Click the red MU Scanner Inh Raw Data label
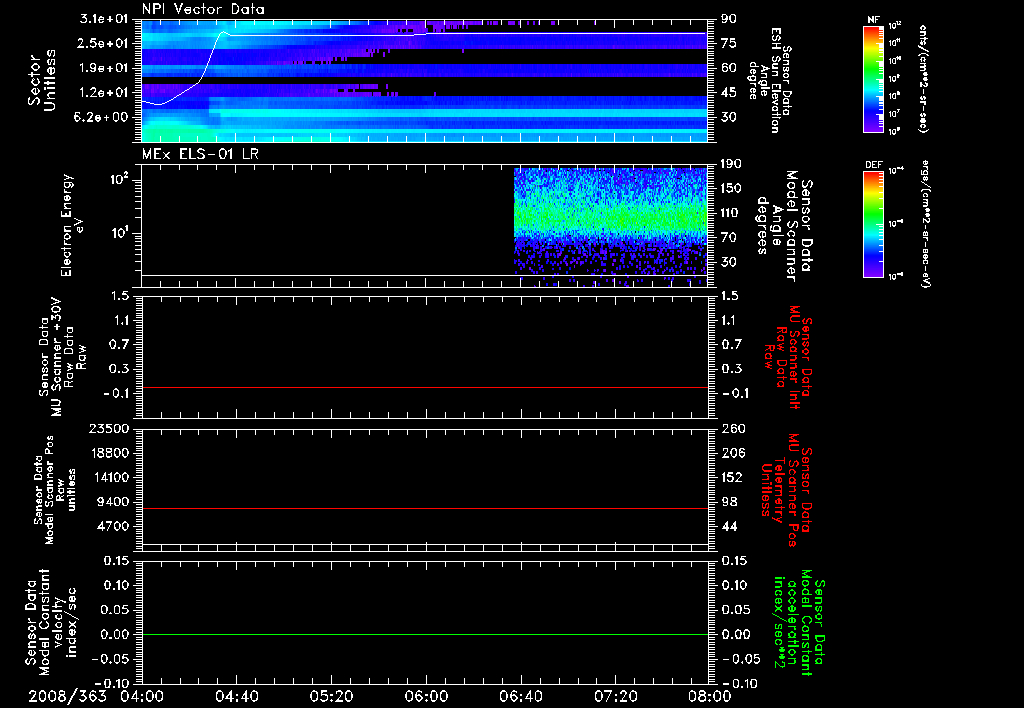 [788, 357]
